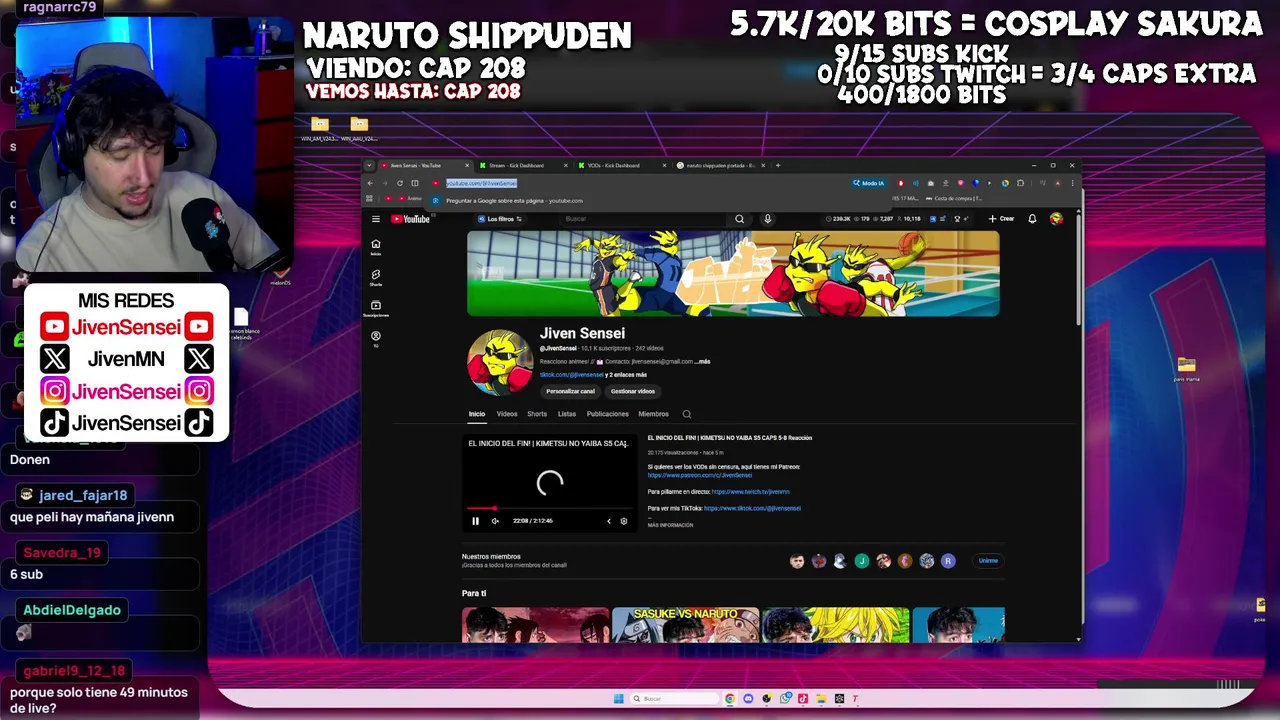Click the 'Gestionar vídeos' button
The image size is (1280, 720).
tap(633, 391)
